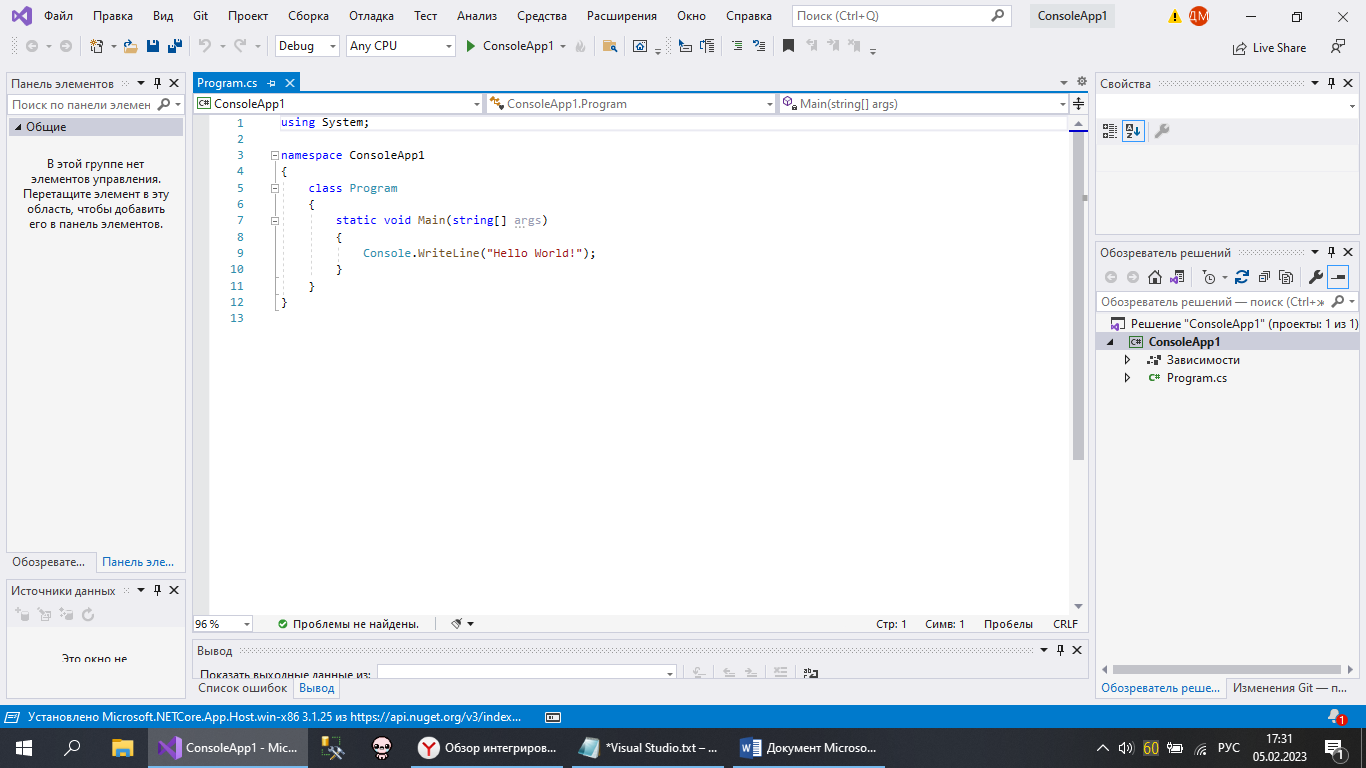Click Collapse All icon in Solution Explorer

pyautogui.click(x=1264, y=277)
